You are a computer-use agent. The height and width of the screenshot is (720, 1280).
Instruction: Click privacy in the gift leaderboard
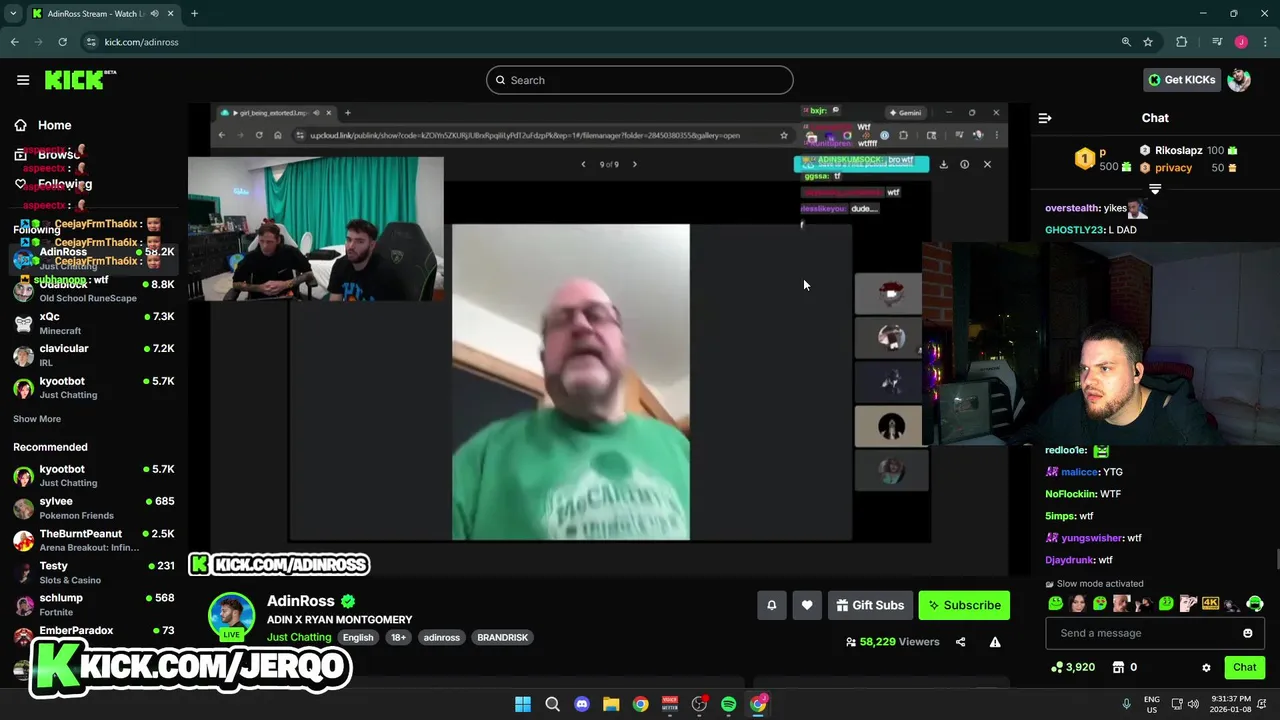click(x=1173, y=168)
